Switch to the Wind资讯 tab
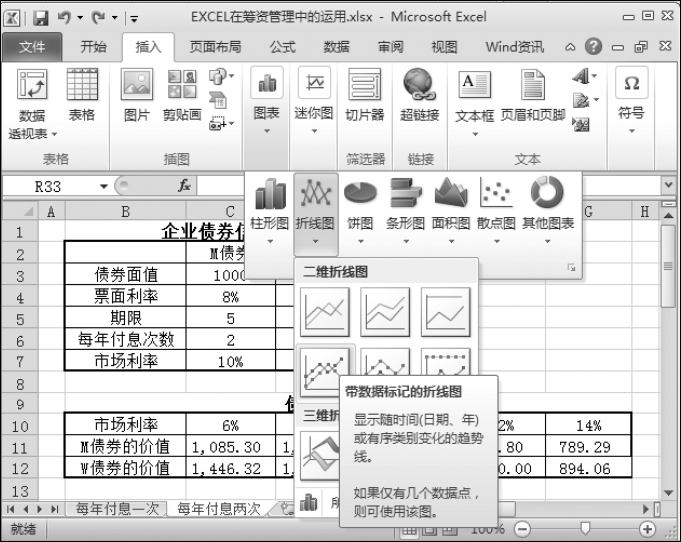Image resolution: width=681 pixels, height=542 pixels. pos(515,46)
